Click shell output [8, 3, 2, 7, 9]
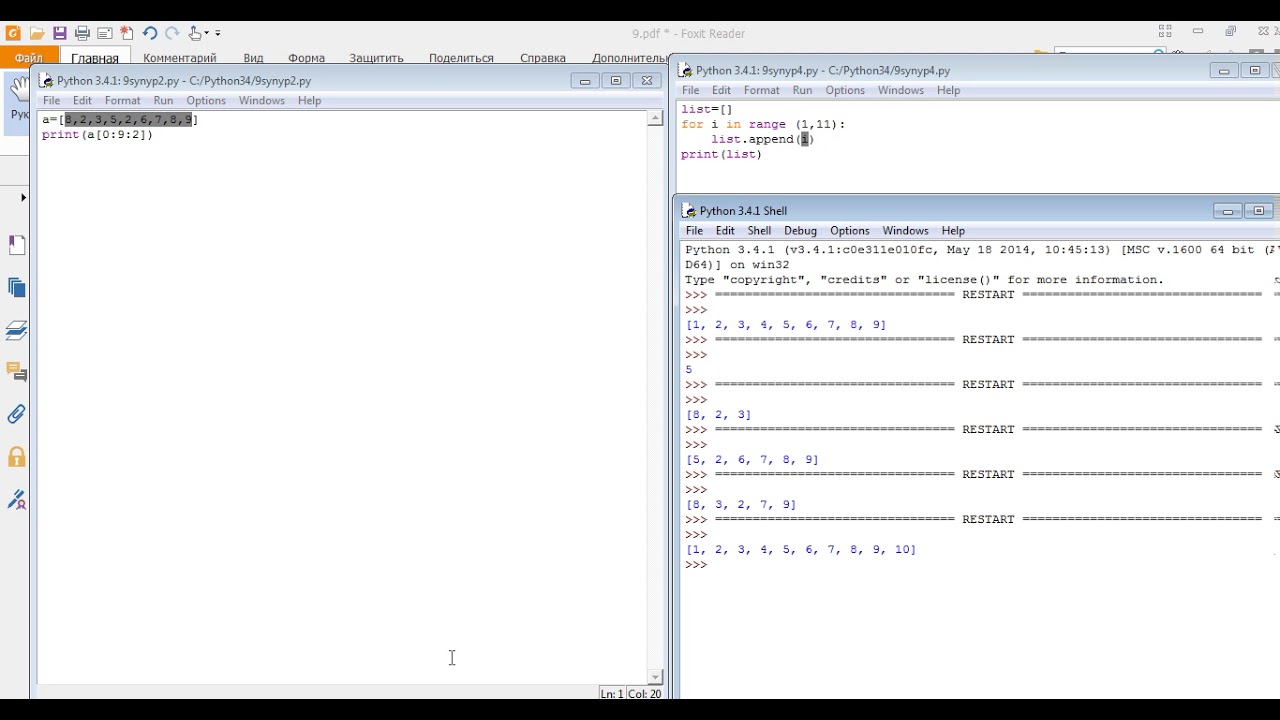This screenshot has height=720, width=1280. pos(741,505)
